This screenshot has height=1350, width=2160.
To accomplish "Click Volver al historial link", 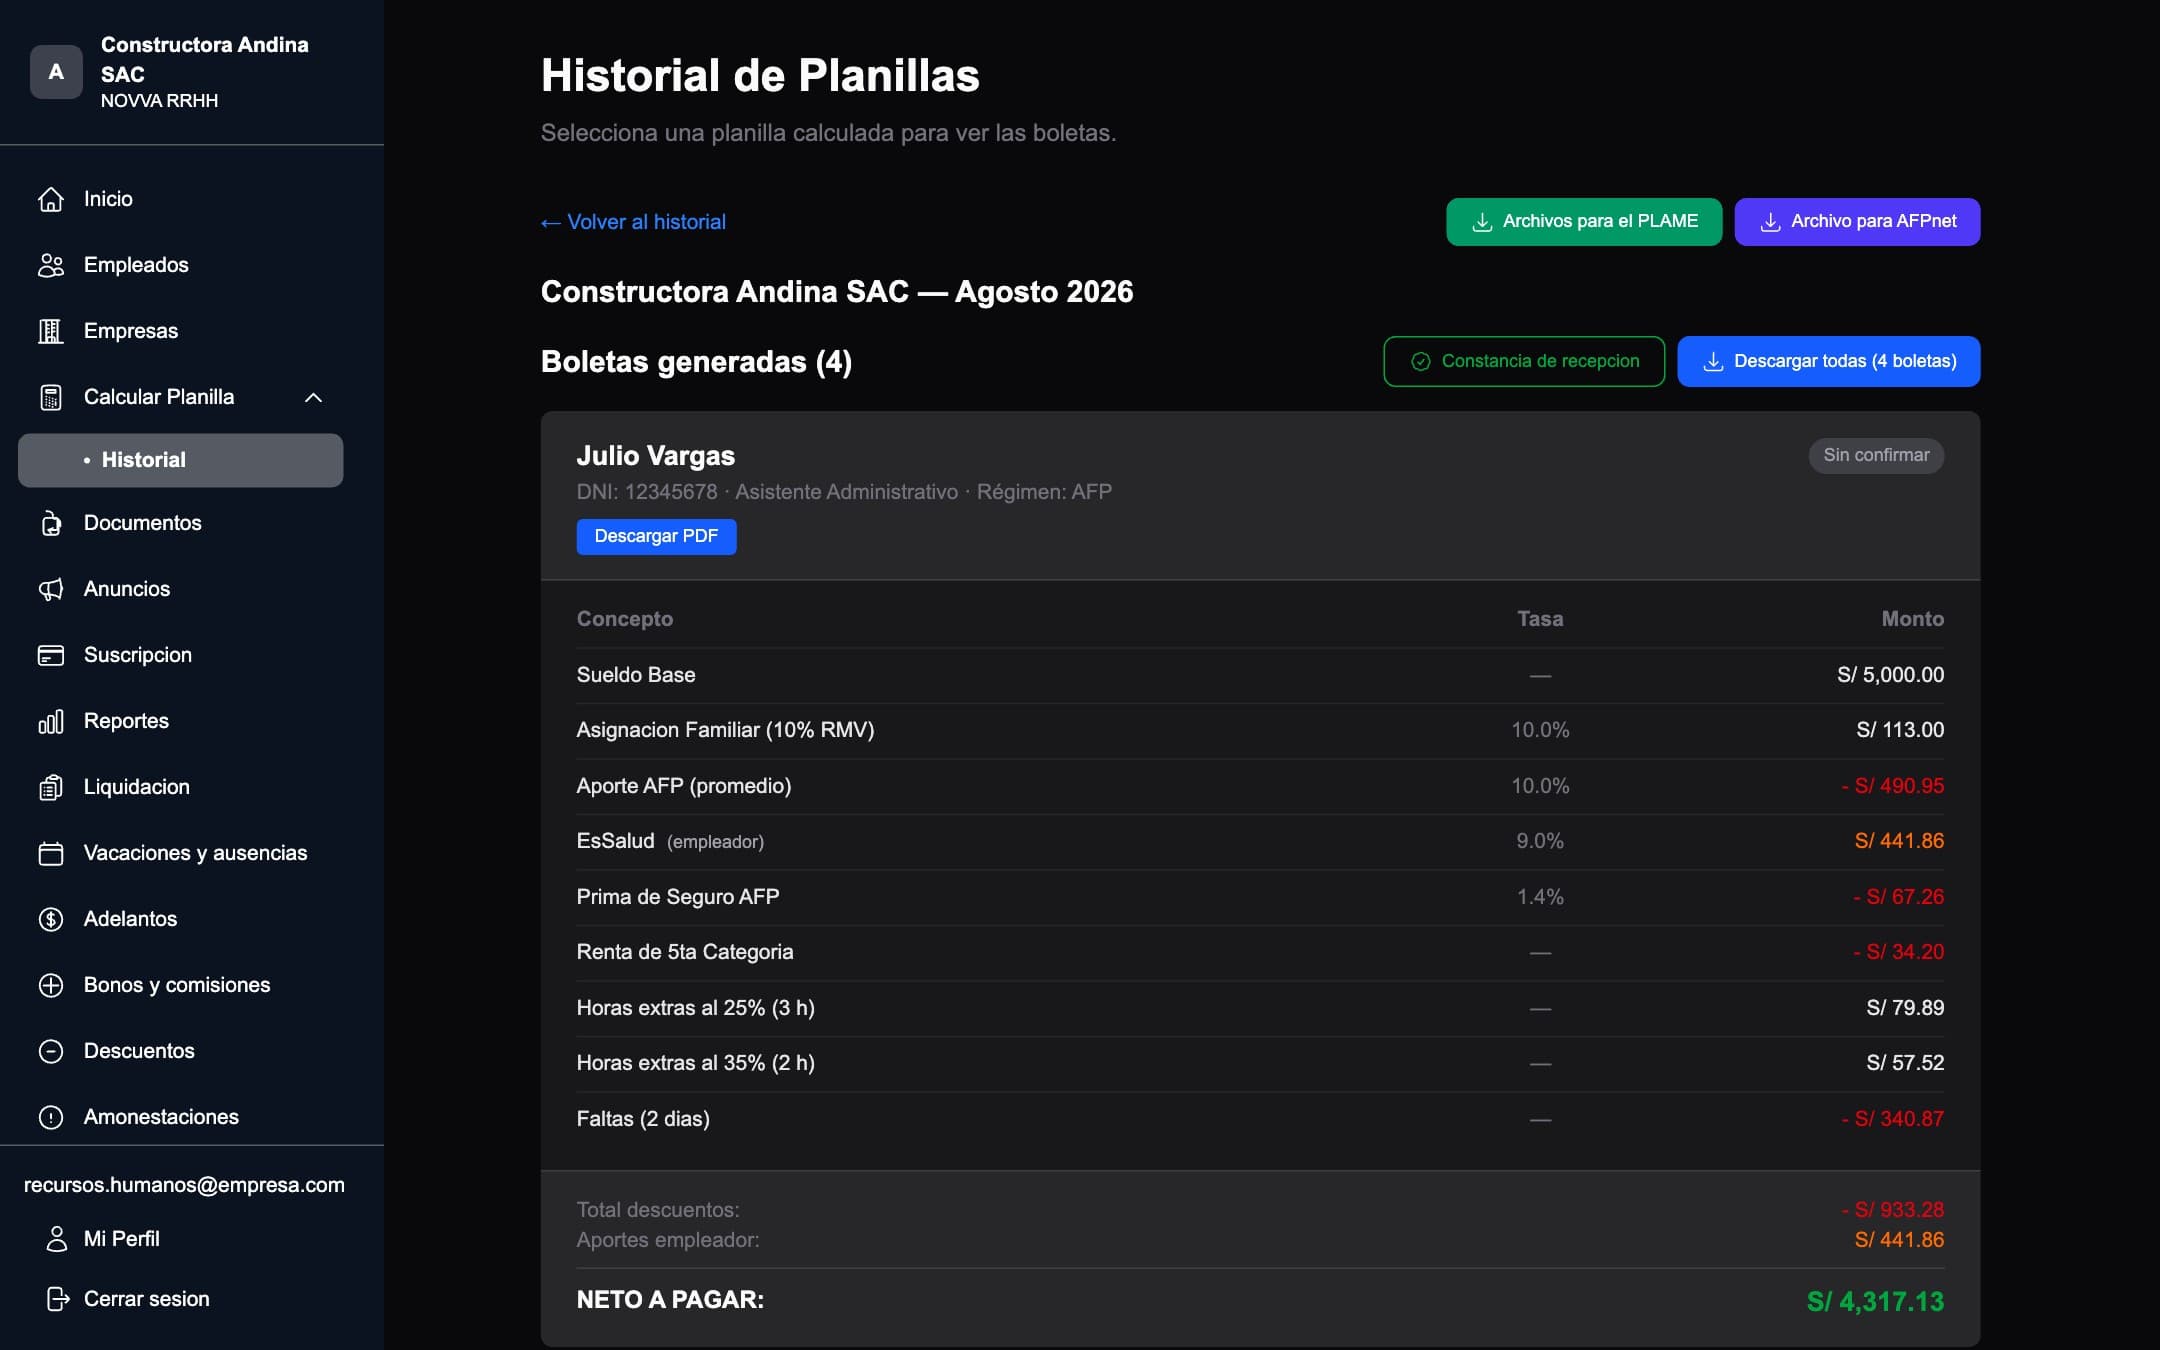I will pos(633,222).
